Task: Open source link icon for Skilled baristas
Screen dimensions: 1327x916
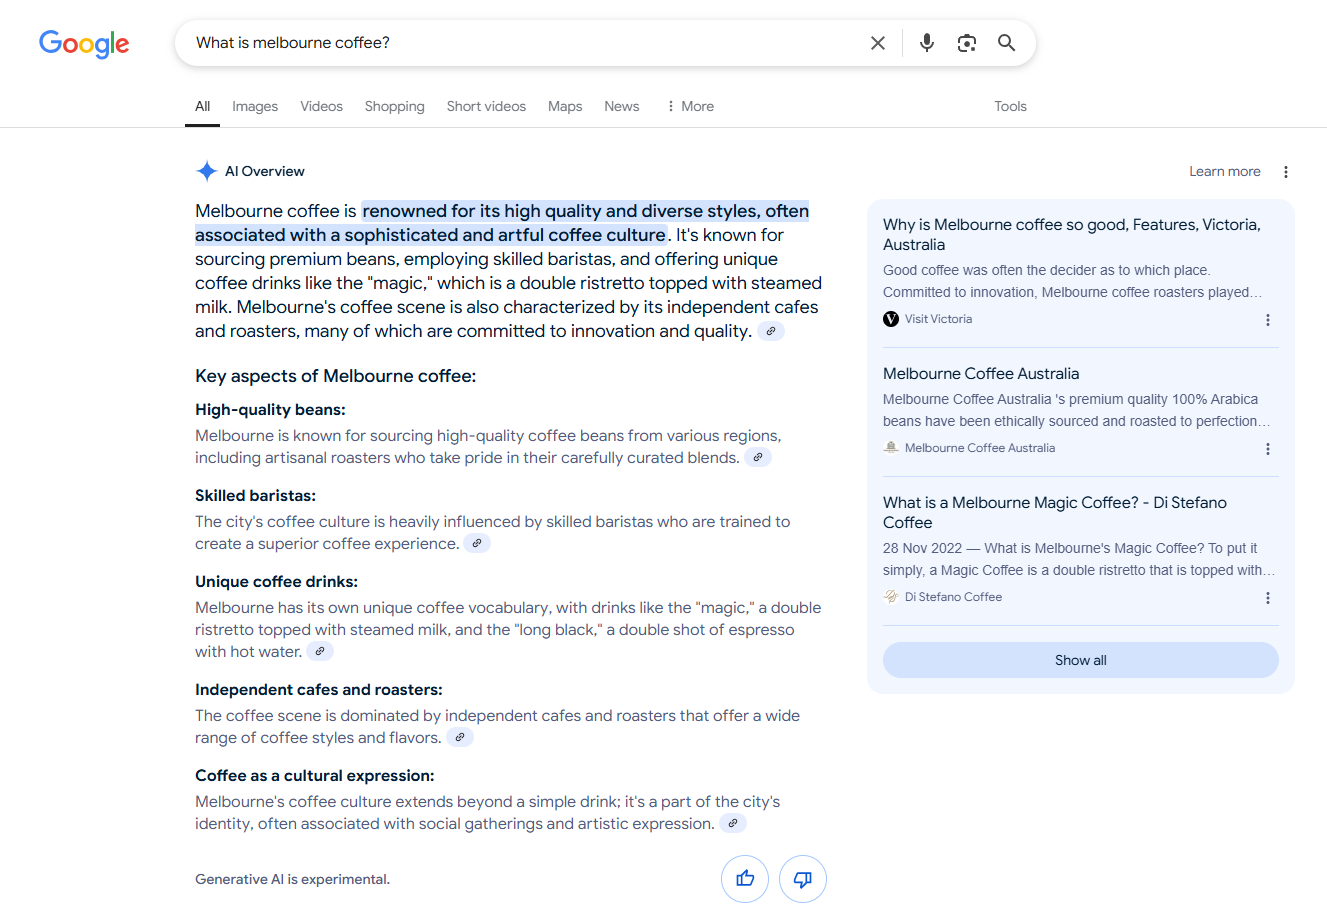Action: tap(477, 544)
